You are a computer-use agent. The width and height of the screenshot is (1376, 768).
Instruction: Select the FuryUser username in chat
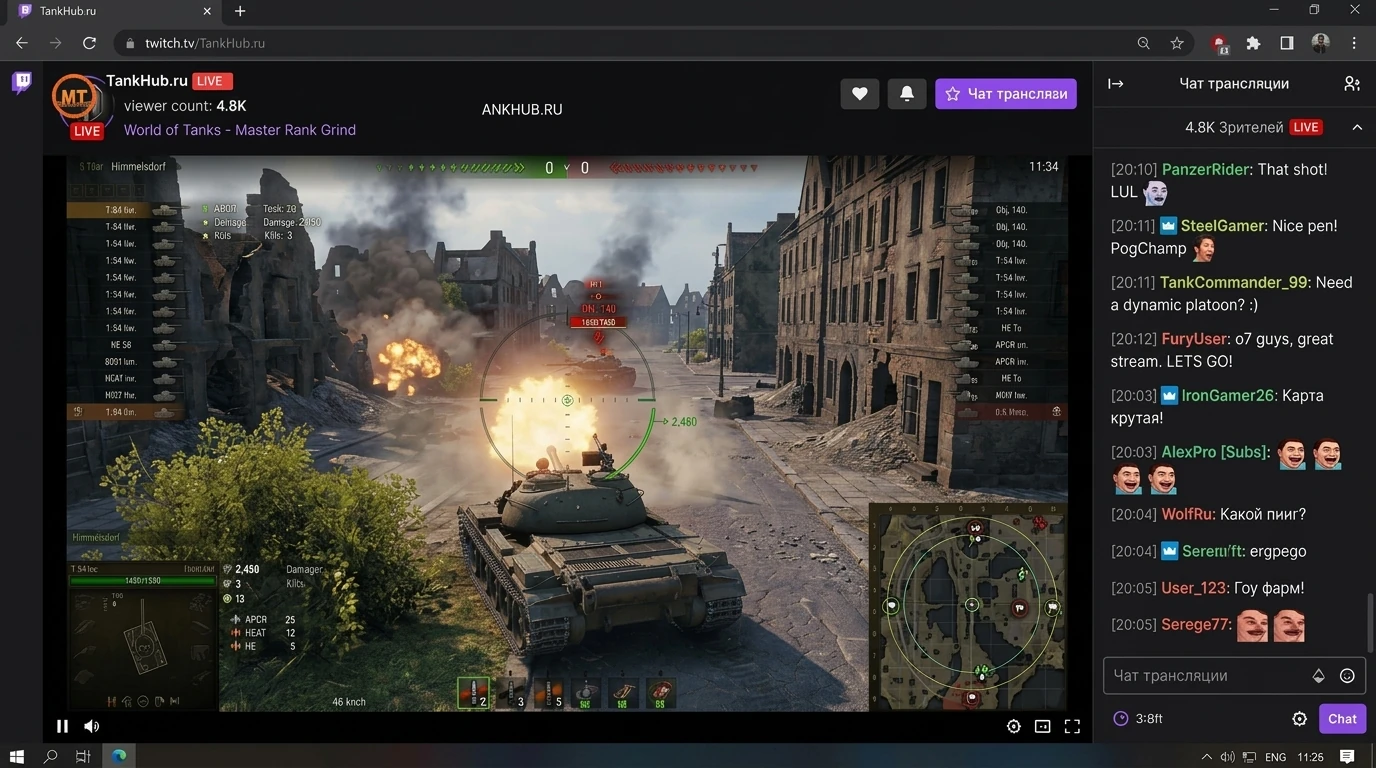pyautogui.click(x=1194, y=339)
